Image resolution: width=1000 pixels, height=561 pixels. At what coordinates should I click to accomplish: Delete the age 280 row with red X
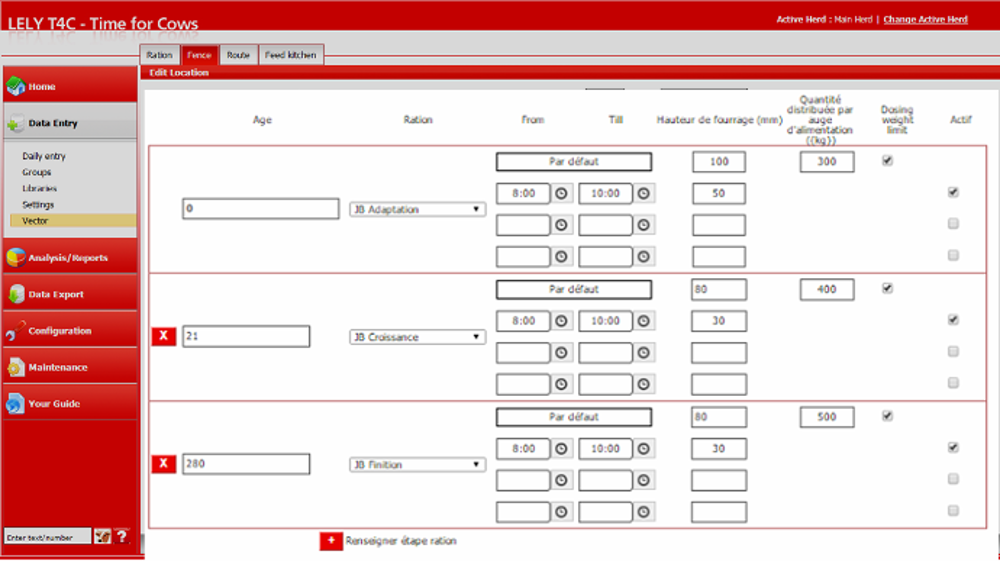click(164, 463)
